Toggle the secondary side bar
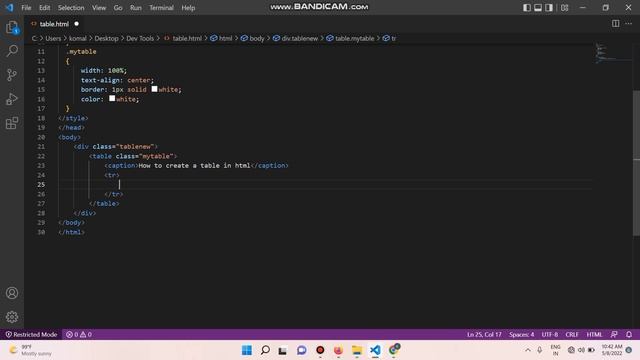Screen dimensions: 640x360 click(549, 7)
